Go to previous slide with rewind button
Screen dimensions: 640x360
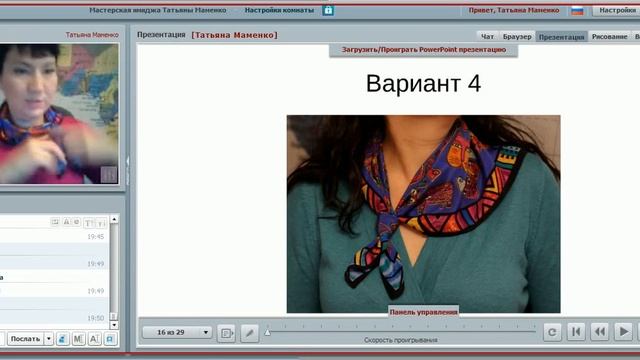[600, 332]
